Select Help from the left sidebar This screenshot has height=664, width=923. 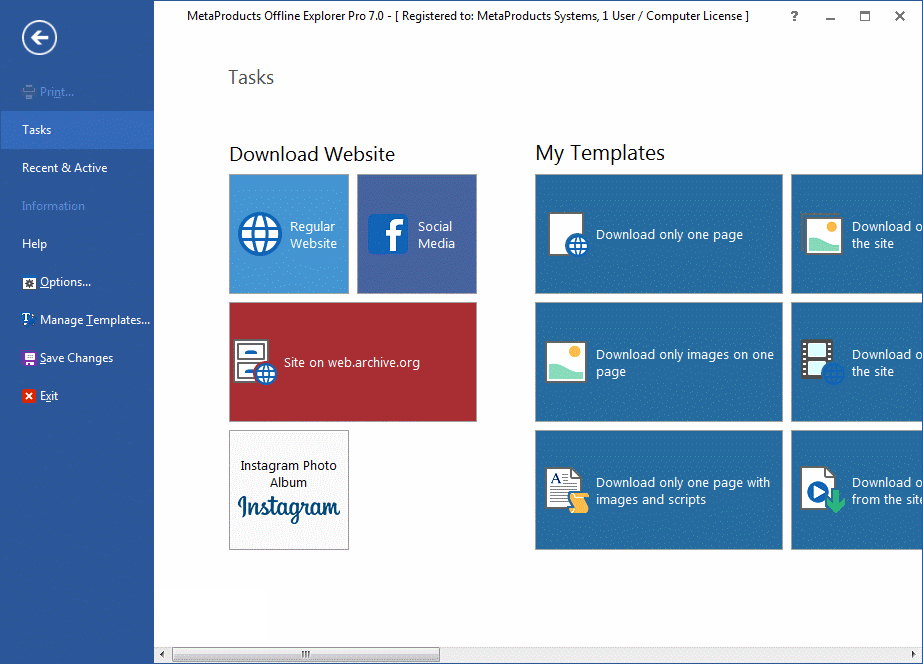[x=35, y=244]
